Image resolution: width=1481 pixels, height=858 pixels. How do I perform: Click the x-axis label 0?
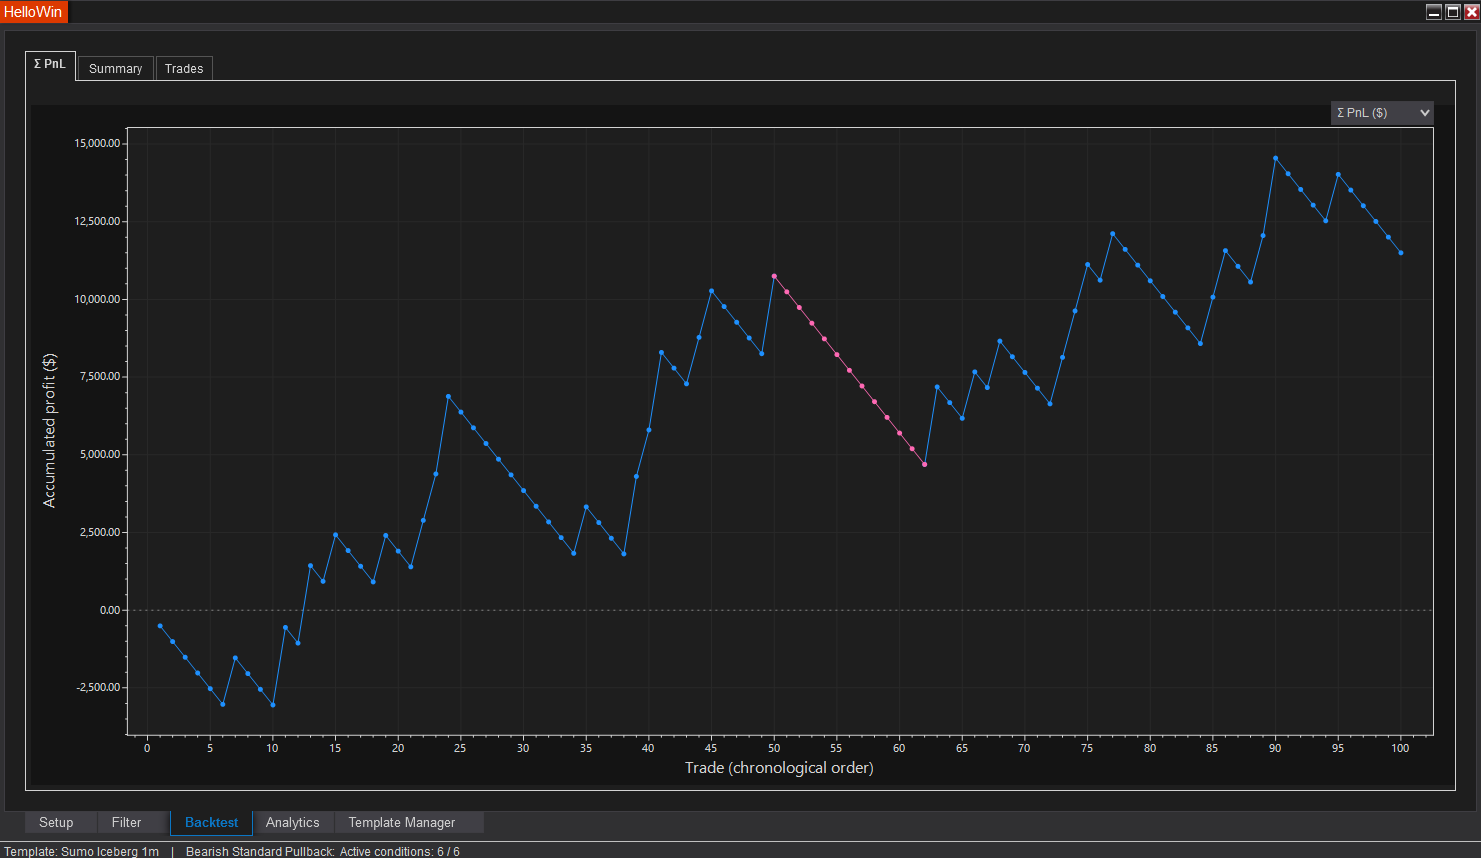tap(147, 748)
